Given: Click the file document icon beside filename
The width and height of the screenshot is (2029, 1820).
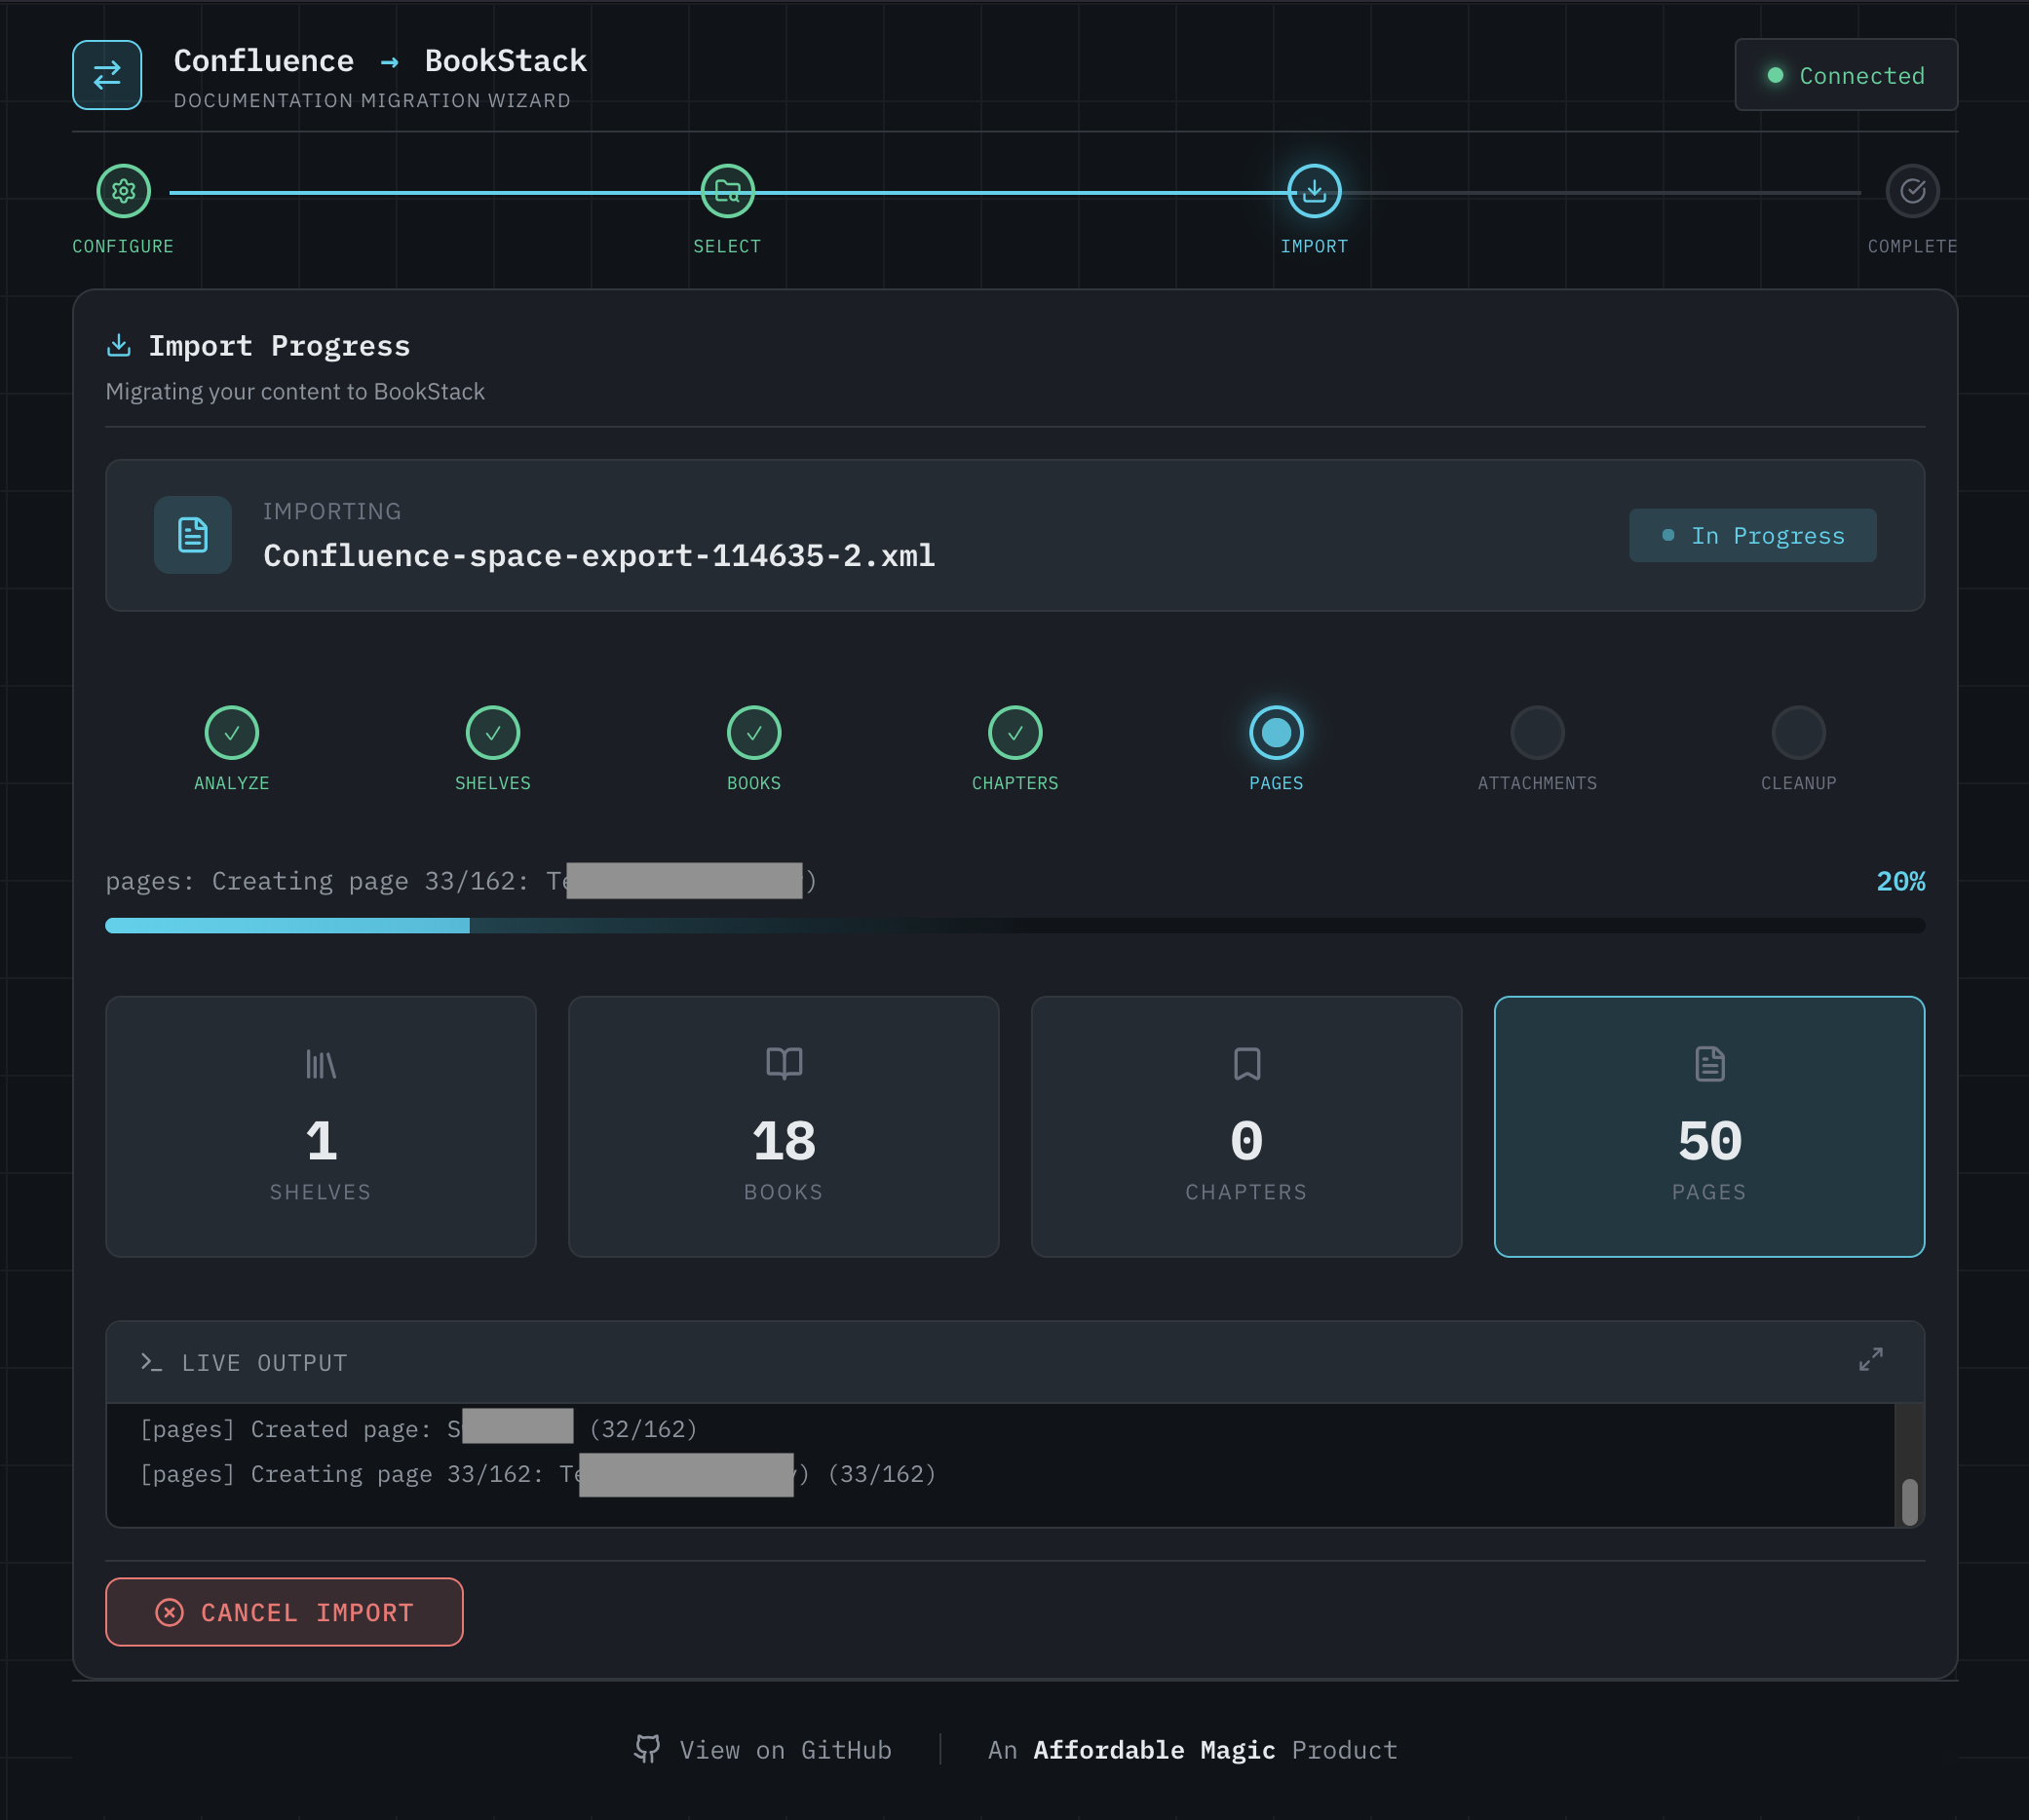Looking at the screenshot, I should coord(193,535).
